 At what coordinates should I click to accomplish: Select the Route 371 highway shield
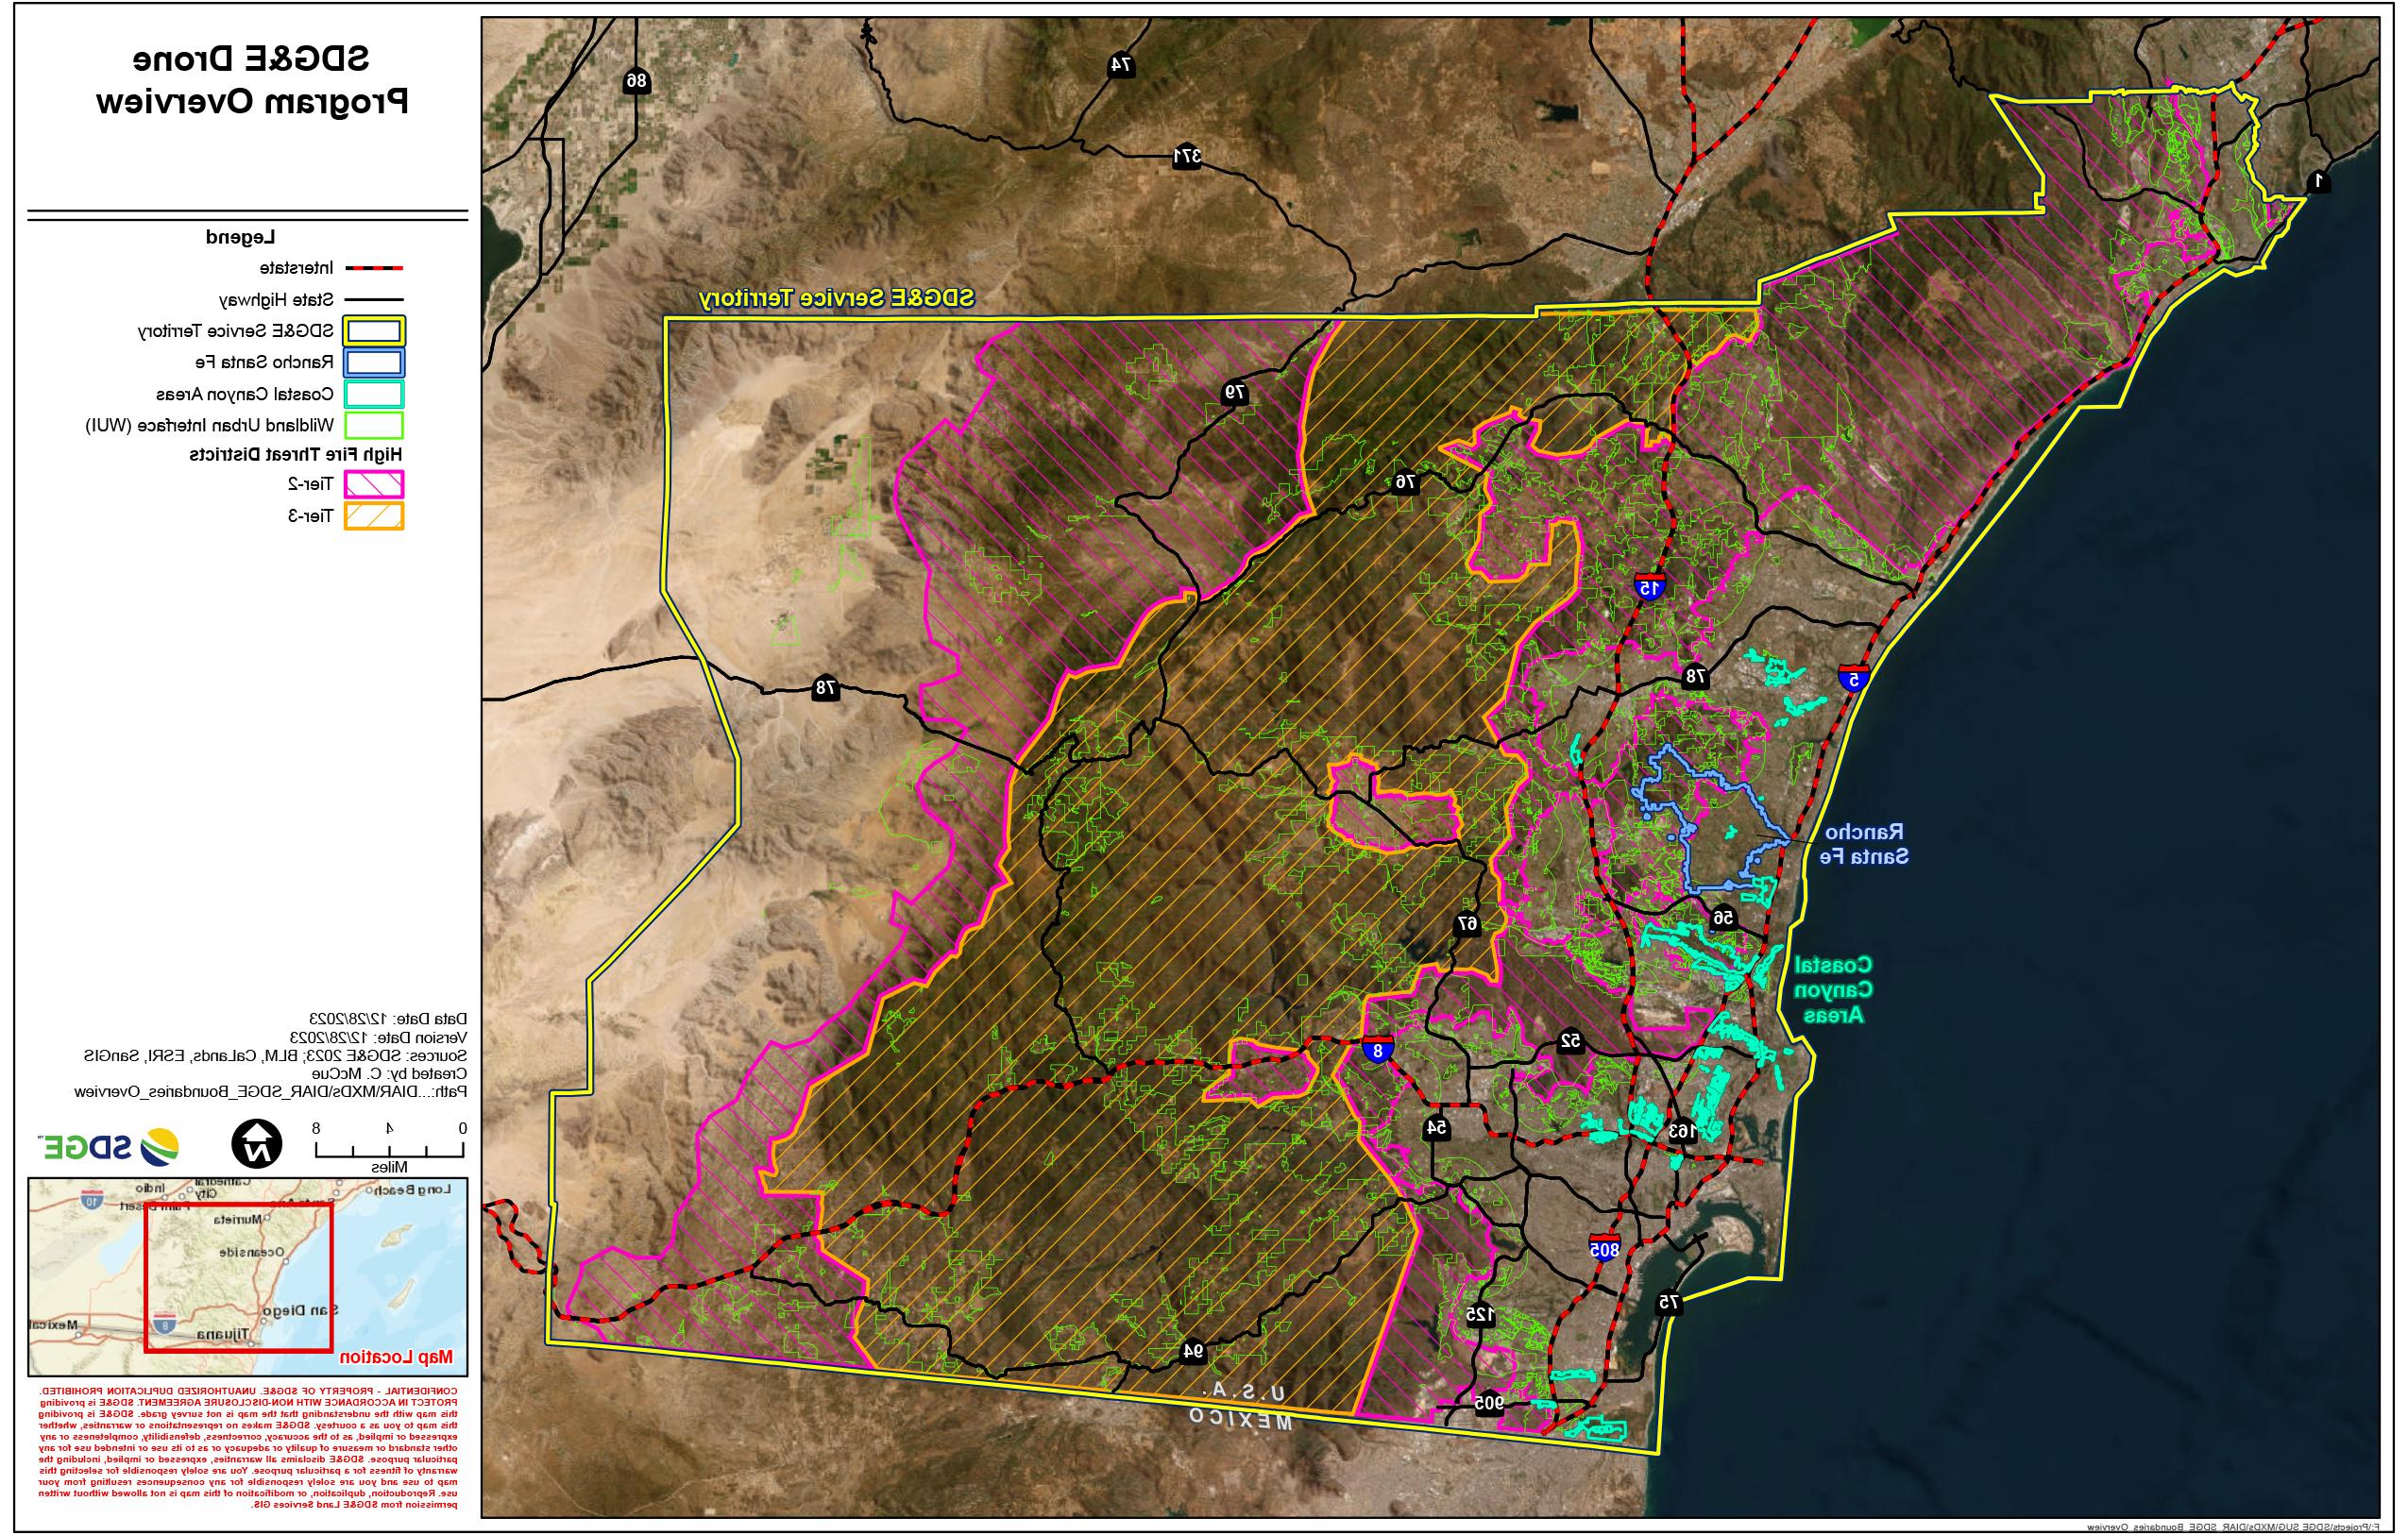point(1186,156)
